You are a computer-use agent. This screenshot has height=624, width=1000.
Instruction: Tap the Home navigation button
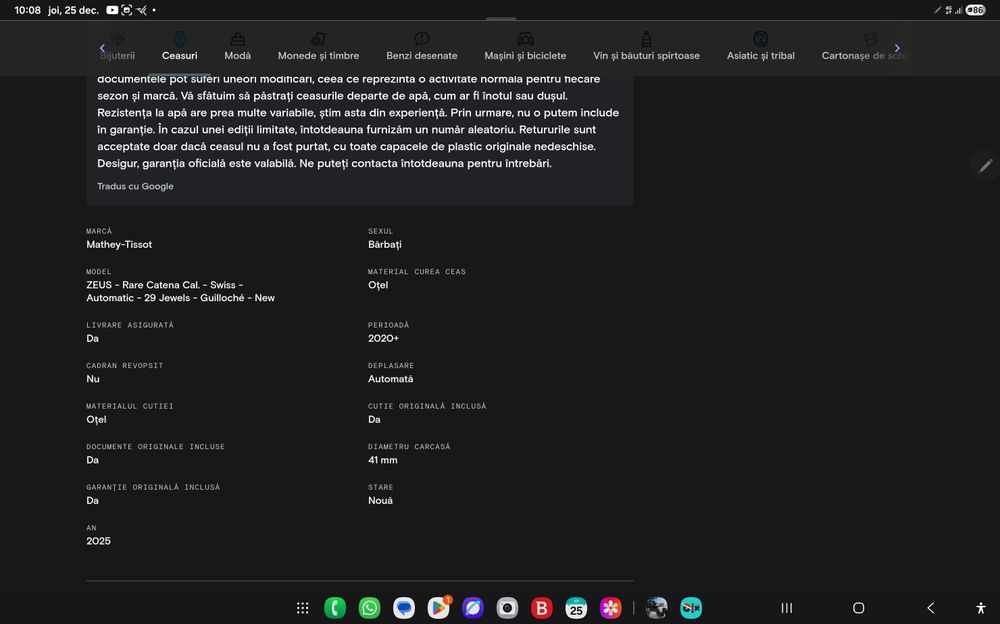[858, 608]
